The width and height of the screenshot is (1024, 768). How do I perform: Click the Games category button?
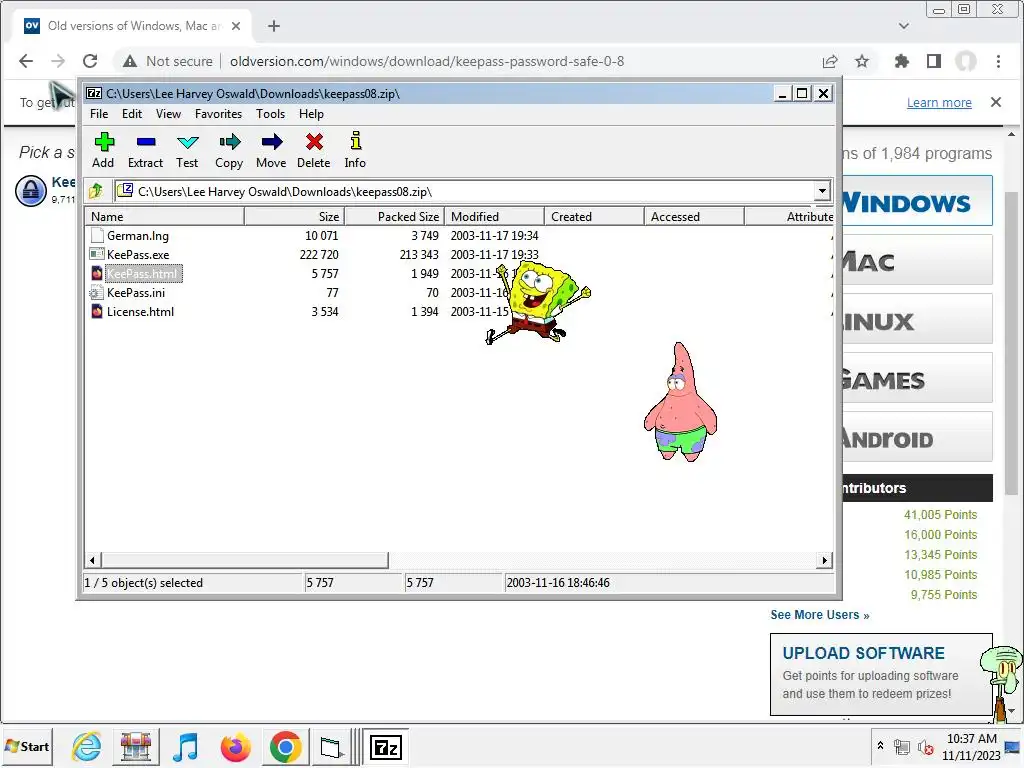pyautogui.click(x=917, y=379)
